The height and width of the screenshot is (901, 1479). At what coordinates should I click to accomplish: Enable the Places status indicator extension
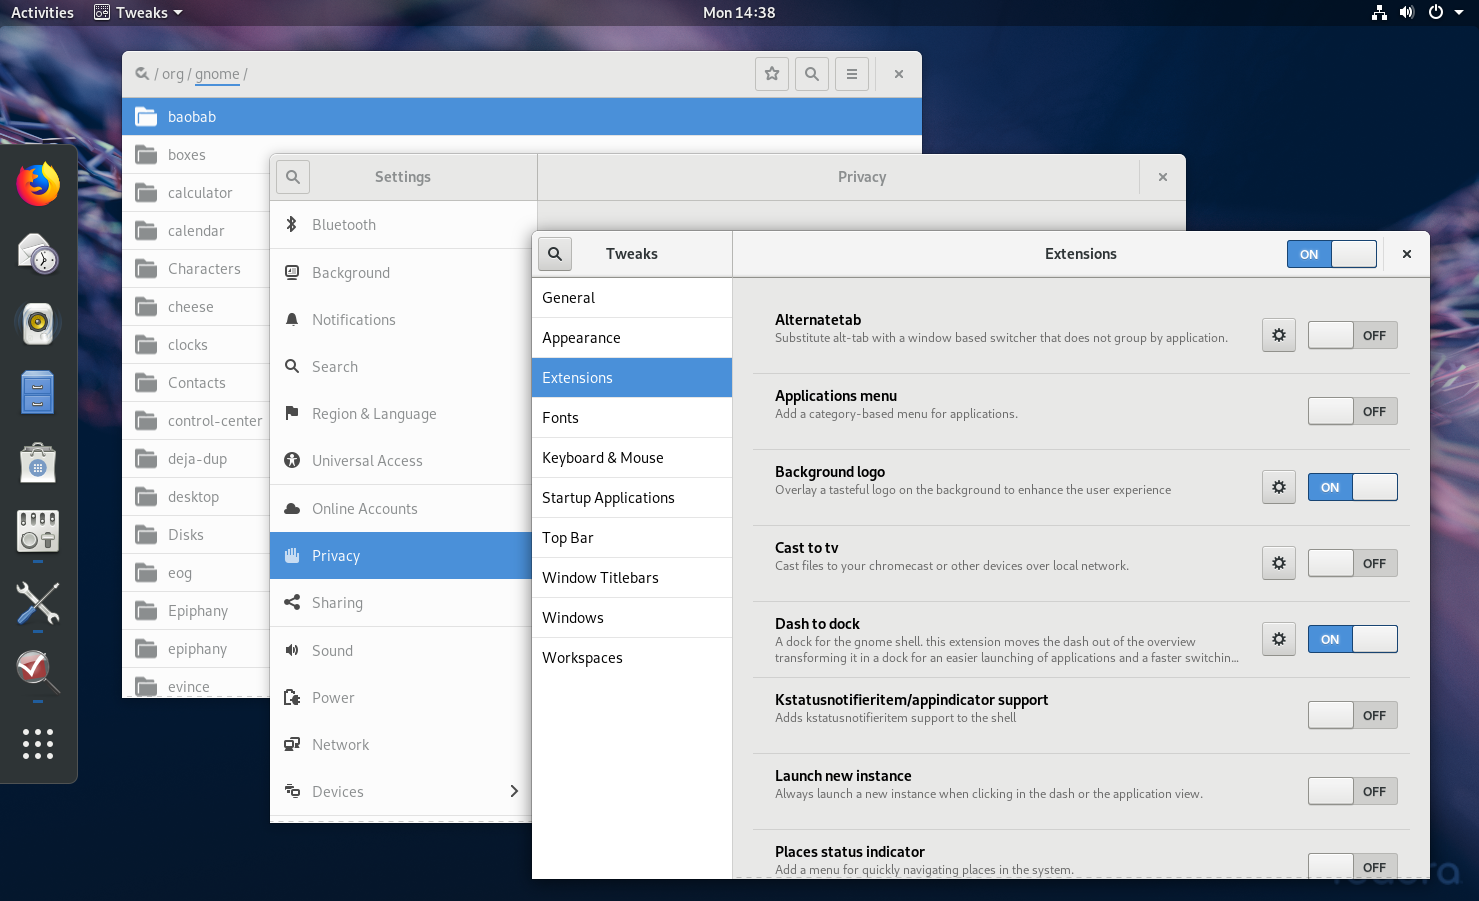pyautogui.click(x=1353, y=866)
